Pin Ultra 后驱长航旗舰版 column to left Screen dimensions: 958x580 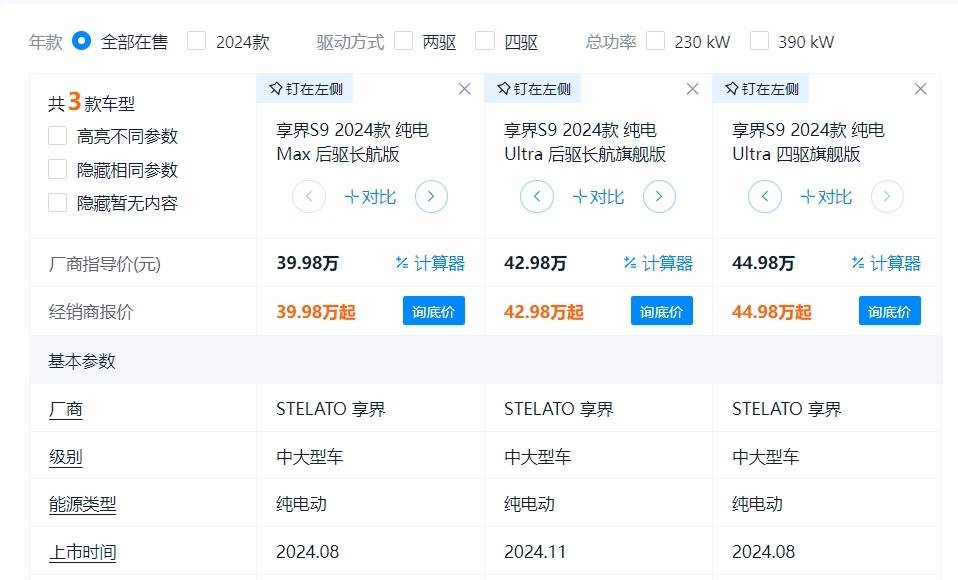tap(533, 89)
